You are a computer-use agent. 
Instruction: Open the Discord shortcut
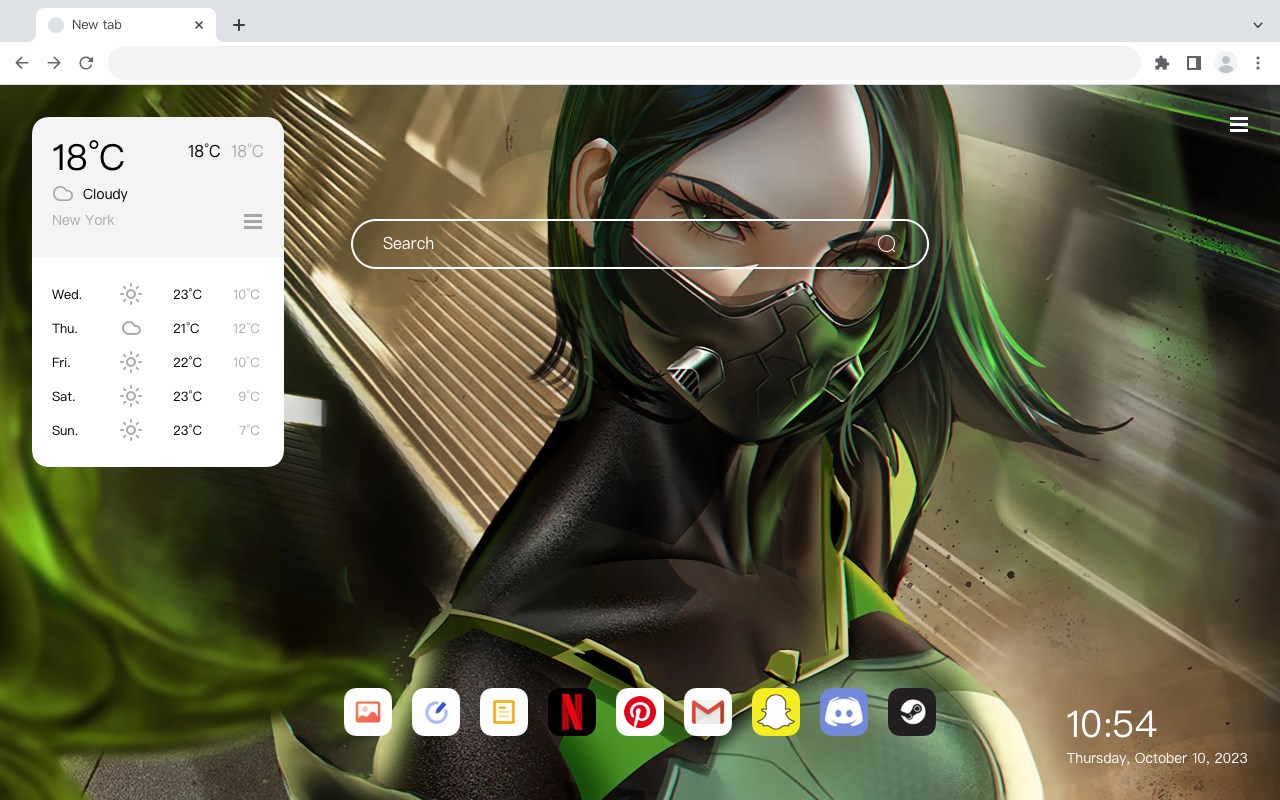tap(844, 712)
